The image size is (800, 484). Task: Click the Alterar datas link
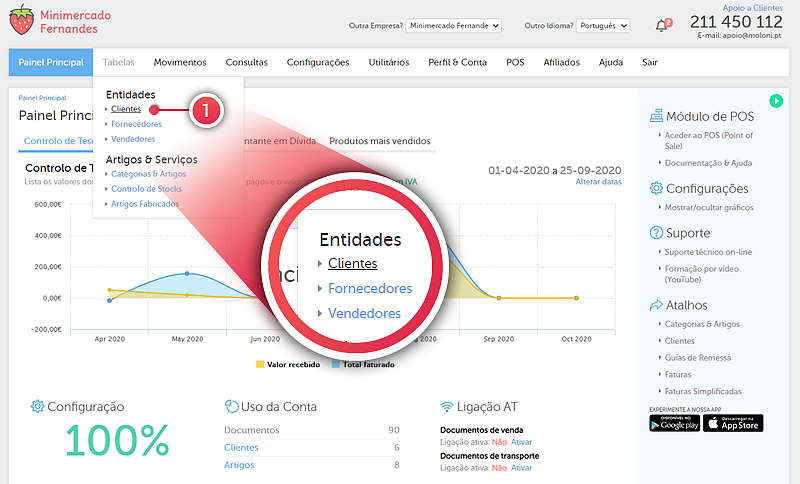(x=598, y=182)
